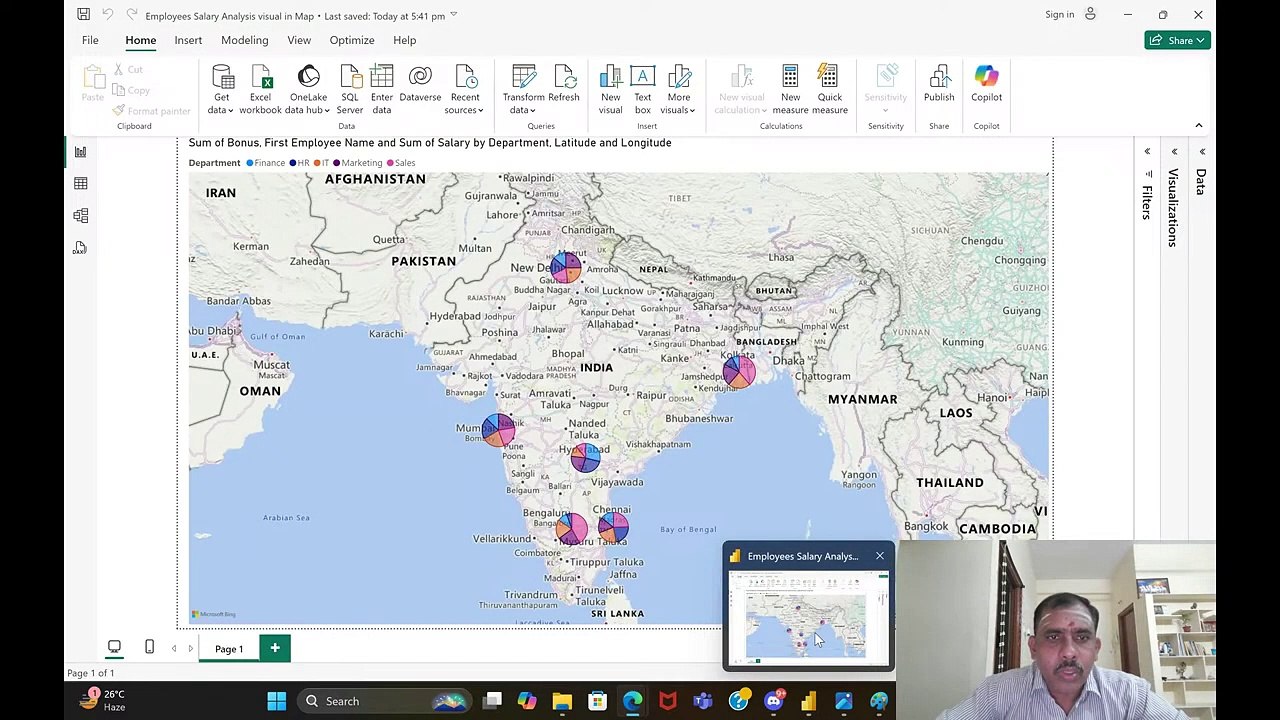This screenshot has height=720, width=1280.
Task: Expand the Data pane
Action: 1202,152
